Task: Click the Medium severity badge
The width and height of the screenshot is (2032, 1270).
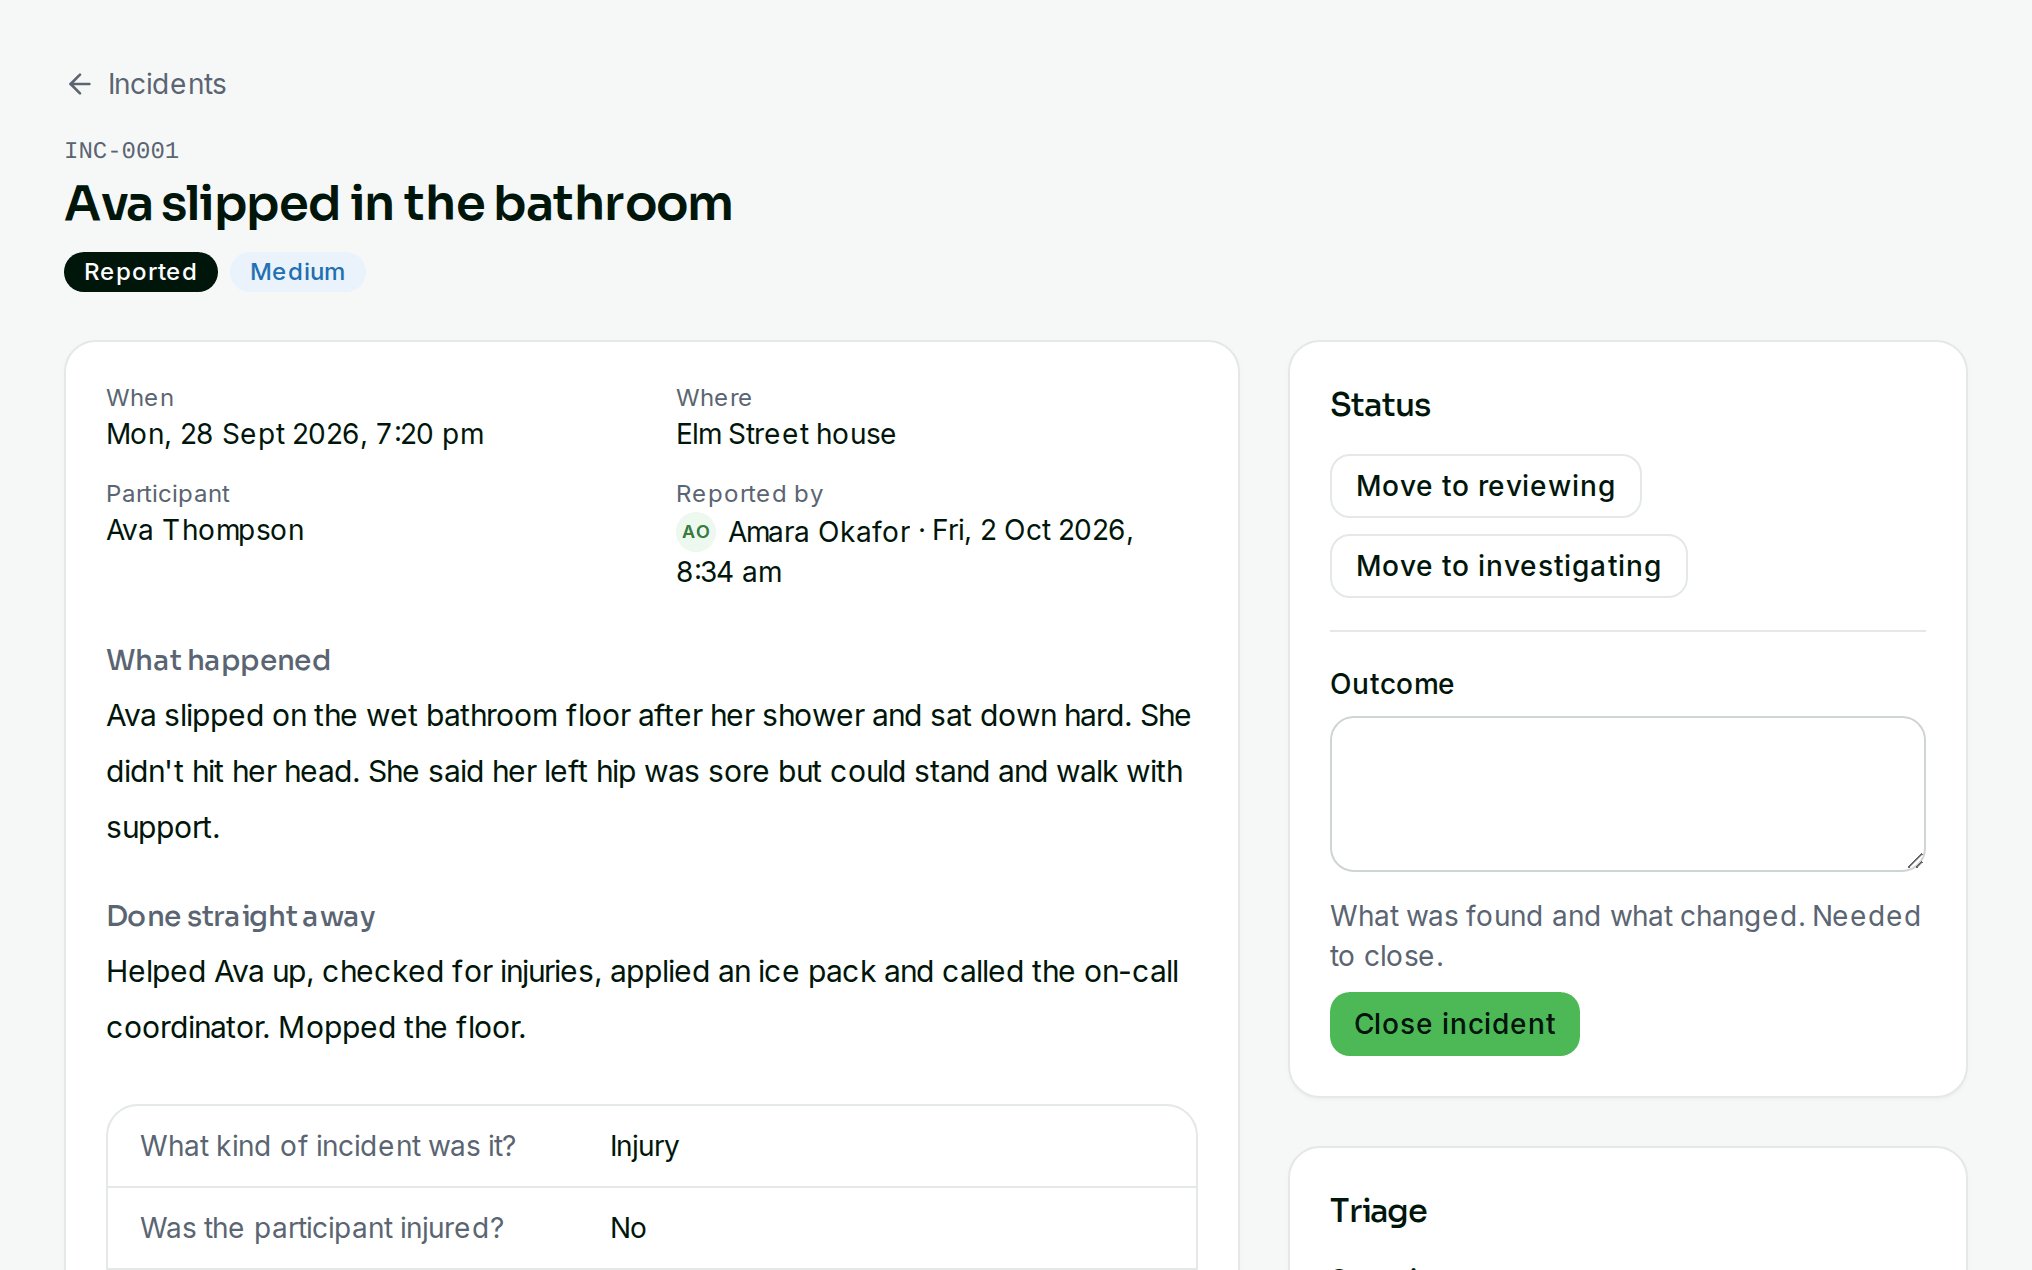Action: coord(297,272)
